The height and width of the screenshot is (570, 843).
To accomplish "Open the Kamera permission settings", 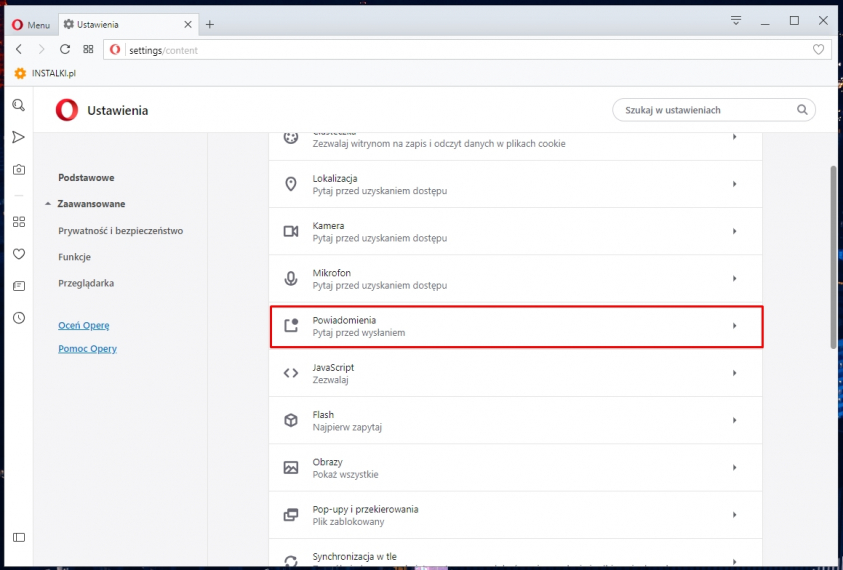I will click(516, 232).
